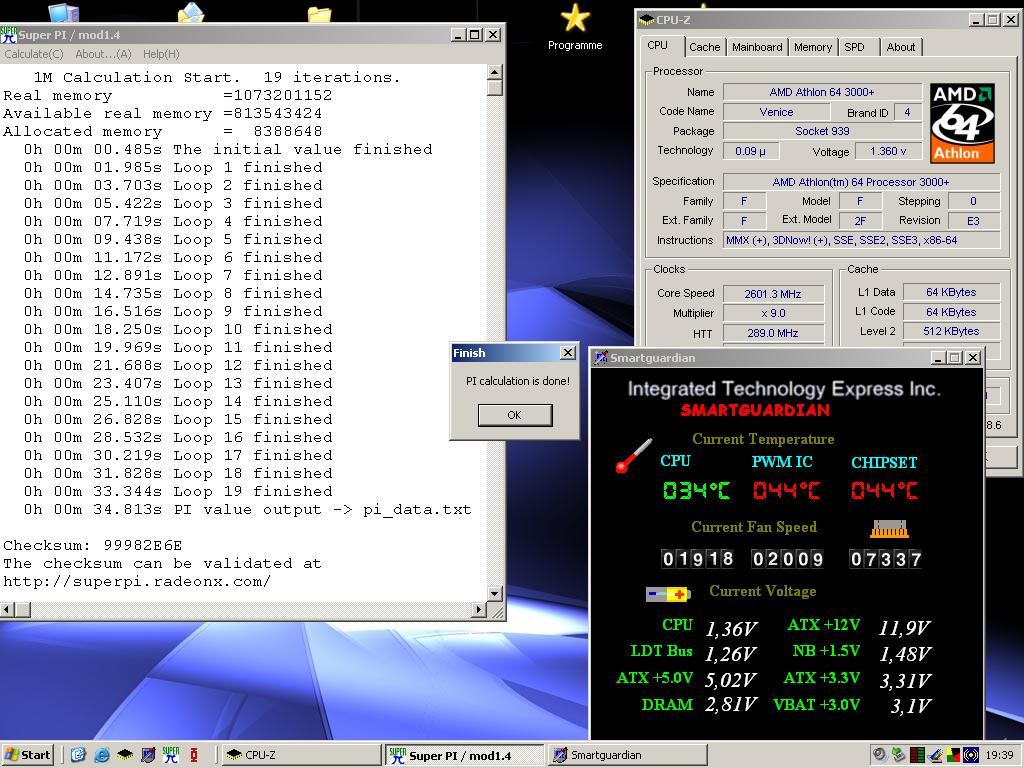This screenshot has width=1024, height=768.
Task: Click the 'Loop 19 finished' line in Super PI
Action: point(178,491)
